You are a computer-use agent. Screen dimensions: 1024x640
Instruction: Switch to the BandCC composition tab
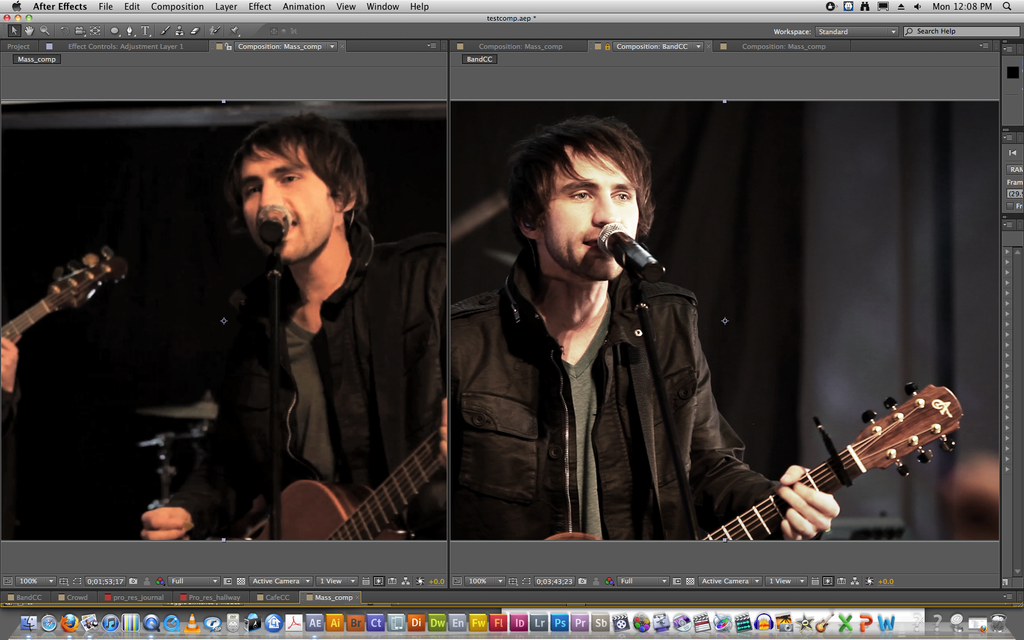pyautogui.click(x=655, y=45)
